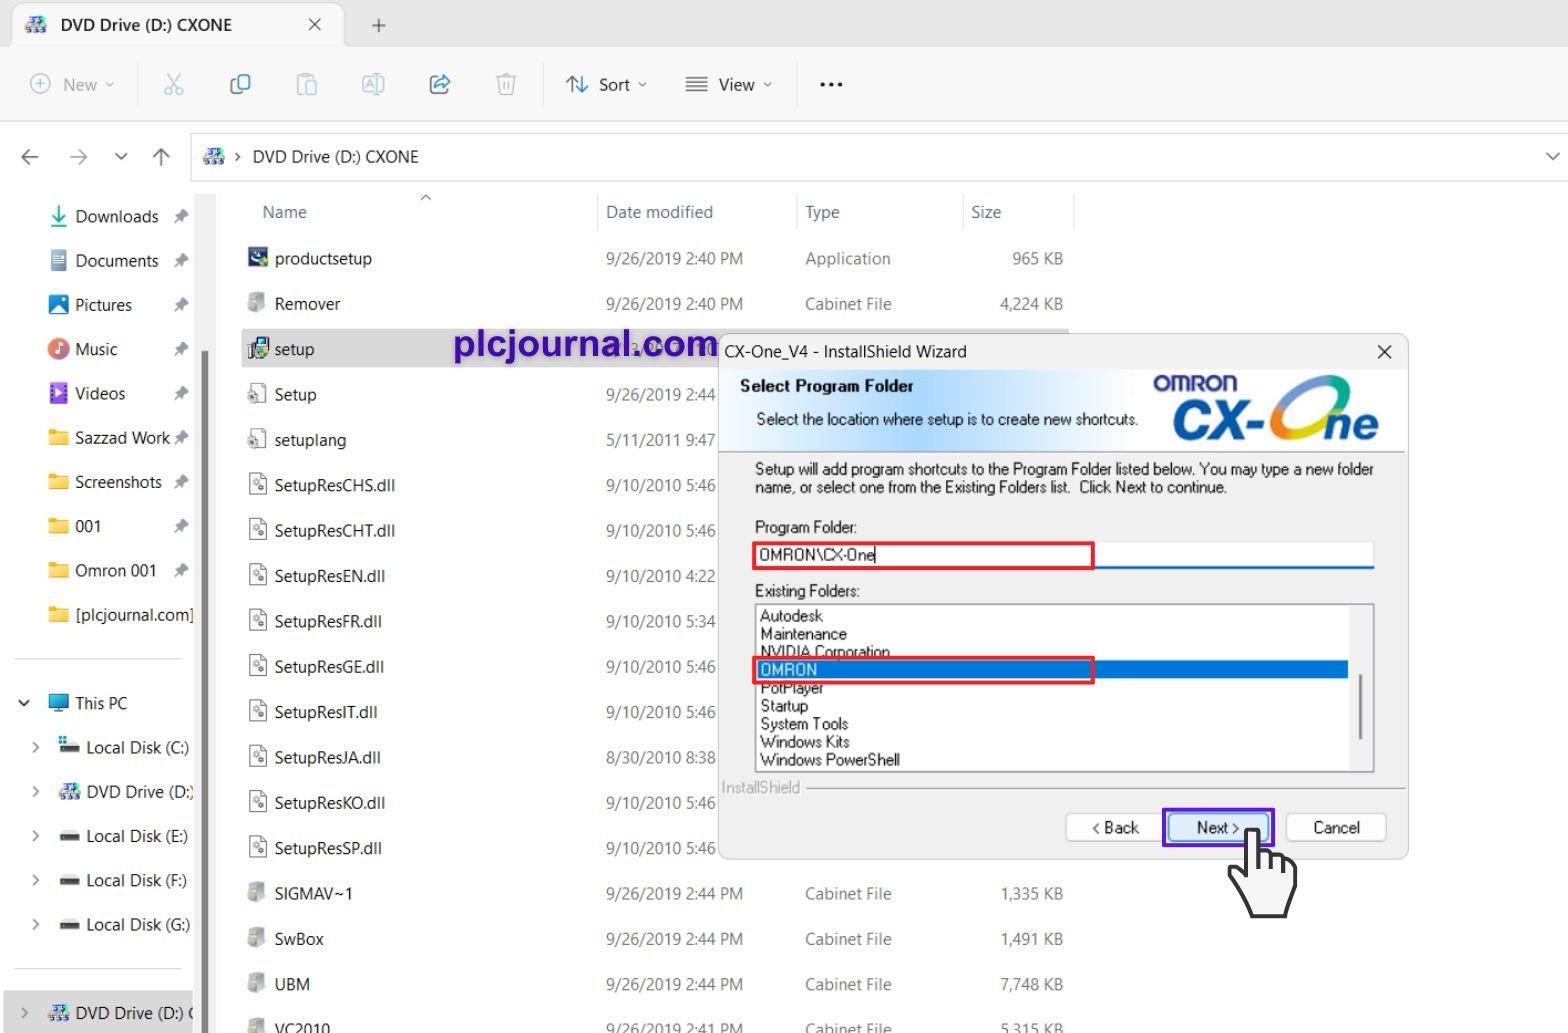Open Videos in the sidebar
Viewport: 1568px width, 1033px height.
[100, 394]
